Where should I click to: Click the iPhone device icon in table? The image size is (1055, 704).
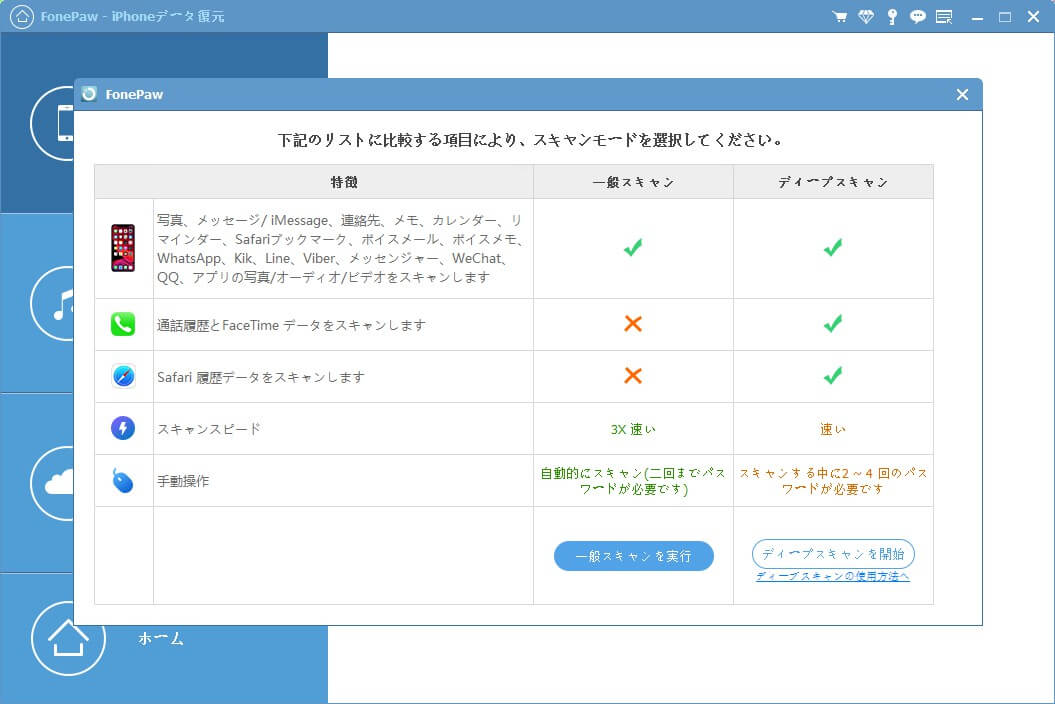(x=123, y=248)
